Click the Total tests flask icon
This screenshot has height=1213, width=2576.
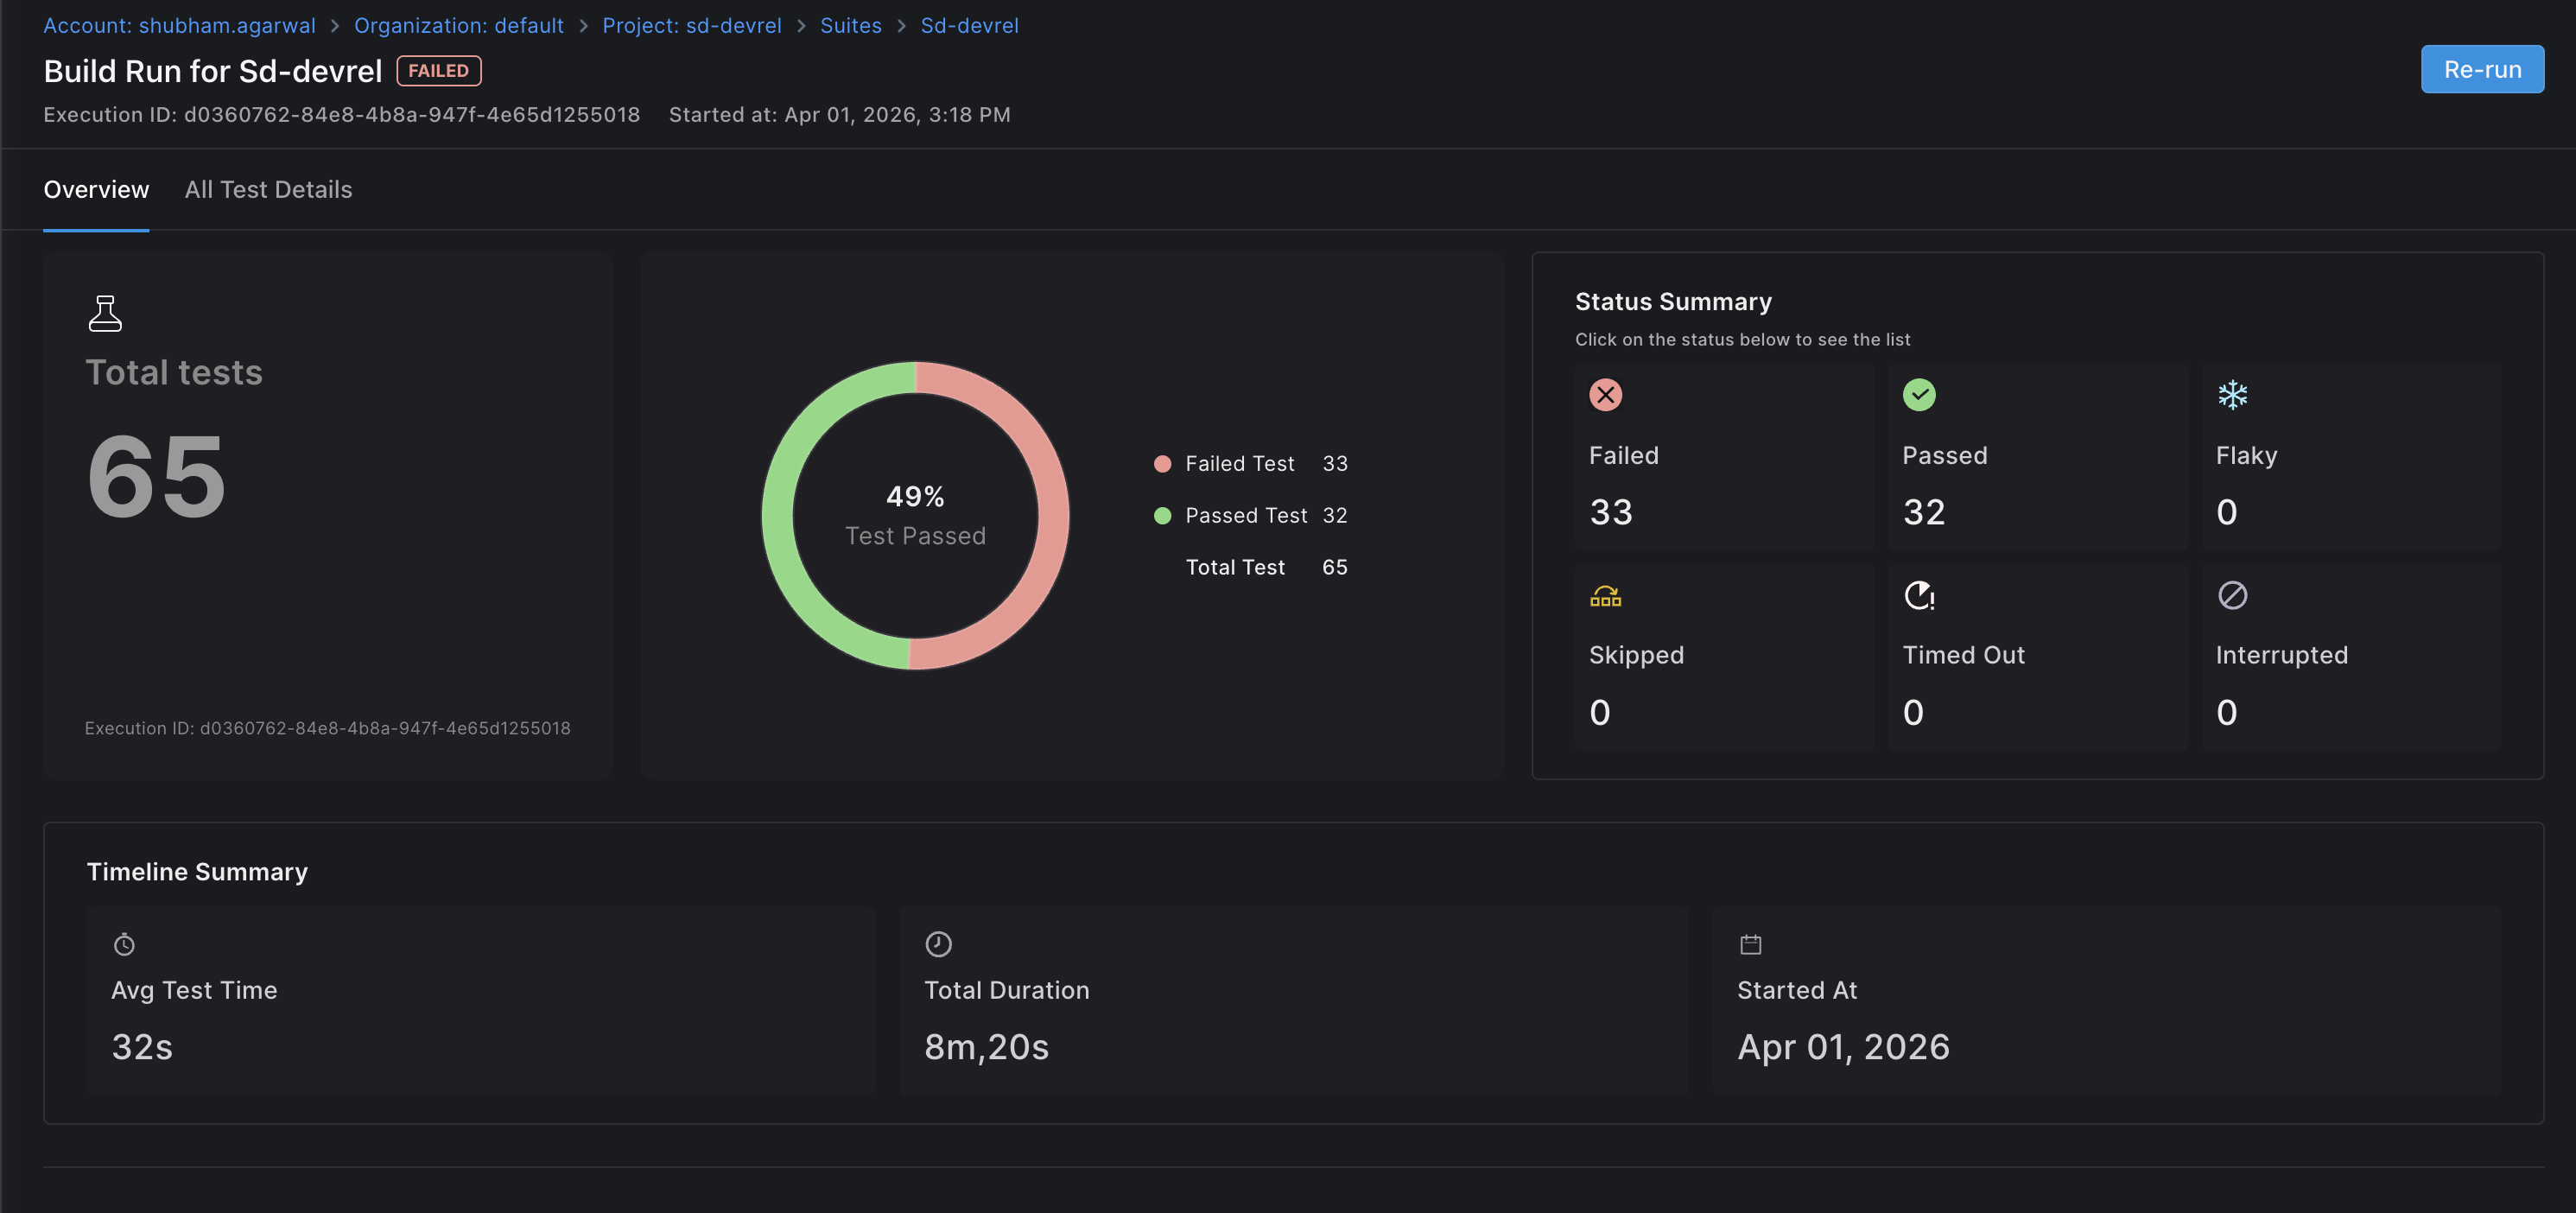(x=105, y=313)
